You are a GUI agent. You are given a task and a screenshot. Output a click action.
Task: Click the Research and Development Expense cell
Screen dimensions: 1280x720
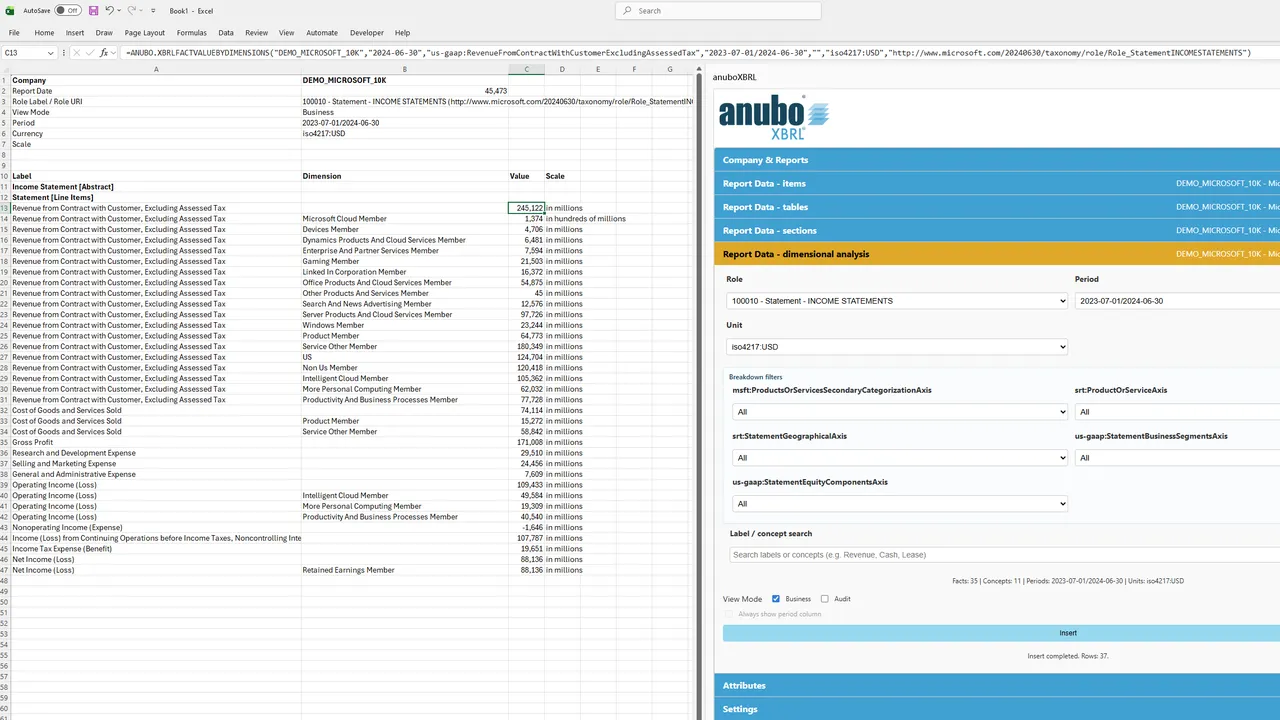click(x=156, y=453)
